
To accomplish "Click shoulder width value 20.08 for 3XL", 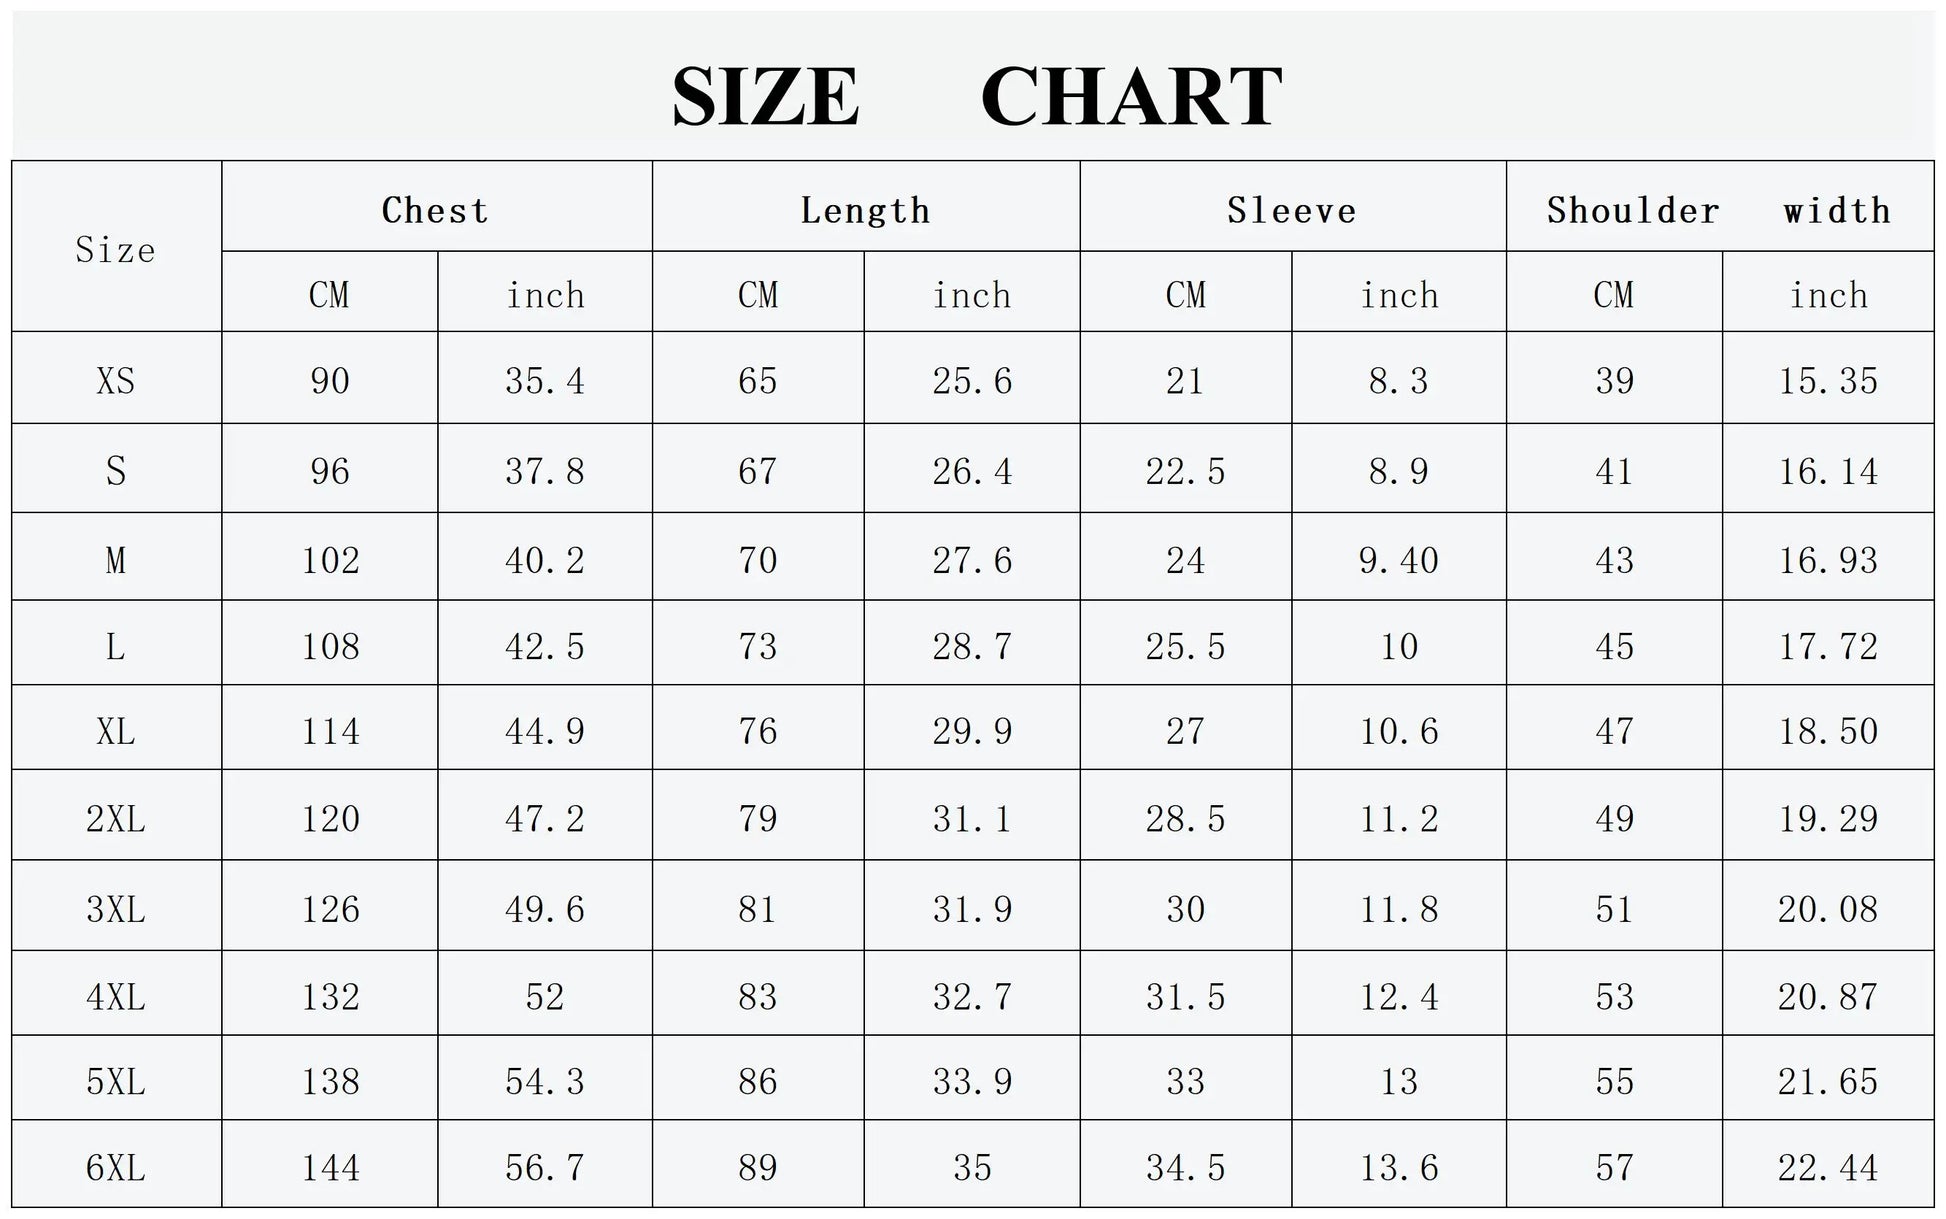I will pos(1828,909).
